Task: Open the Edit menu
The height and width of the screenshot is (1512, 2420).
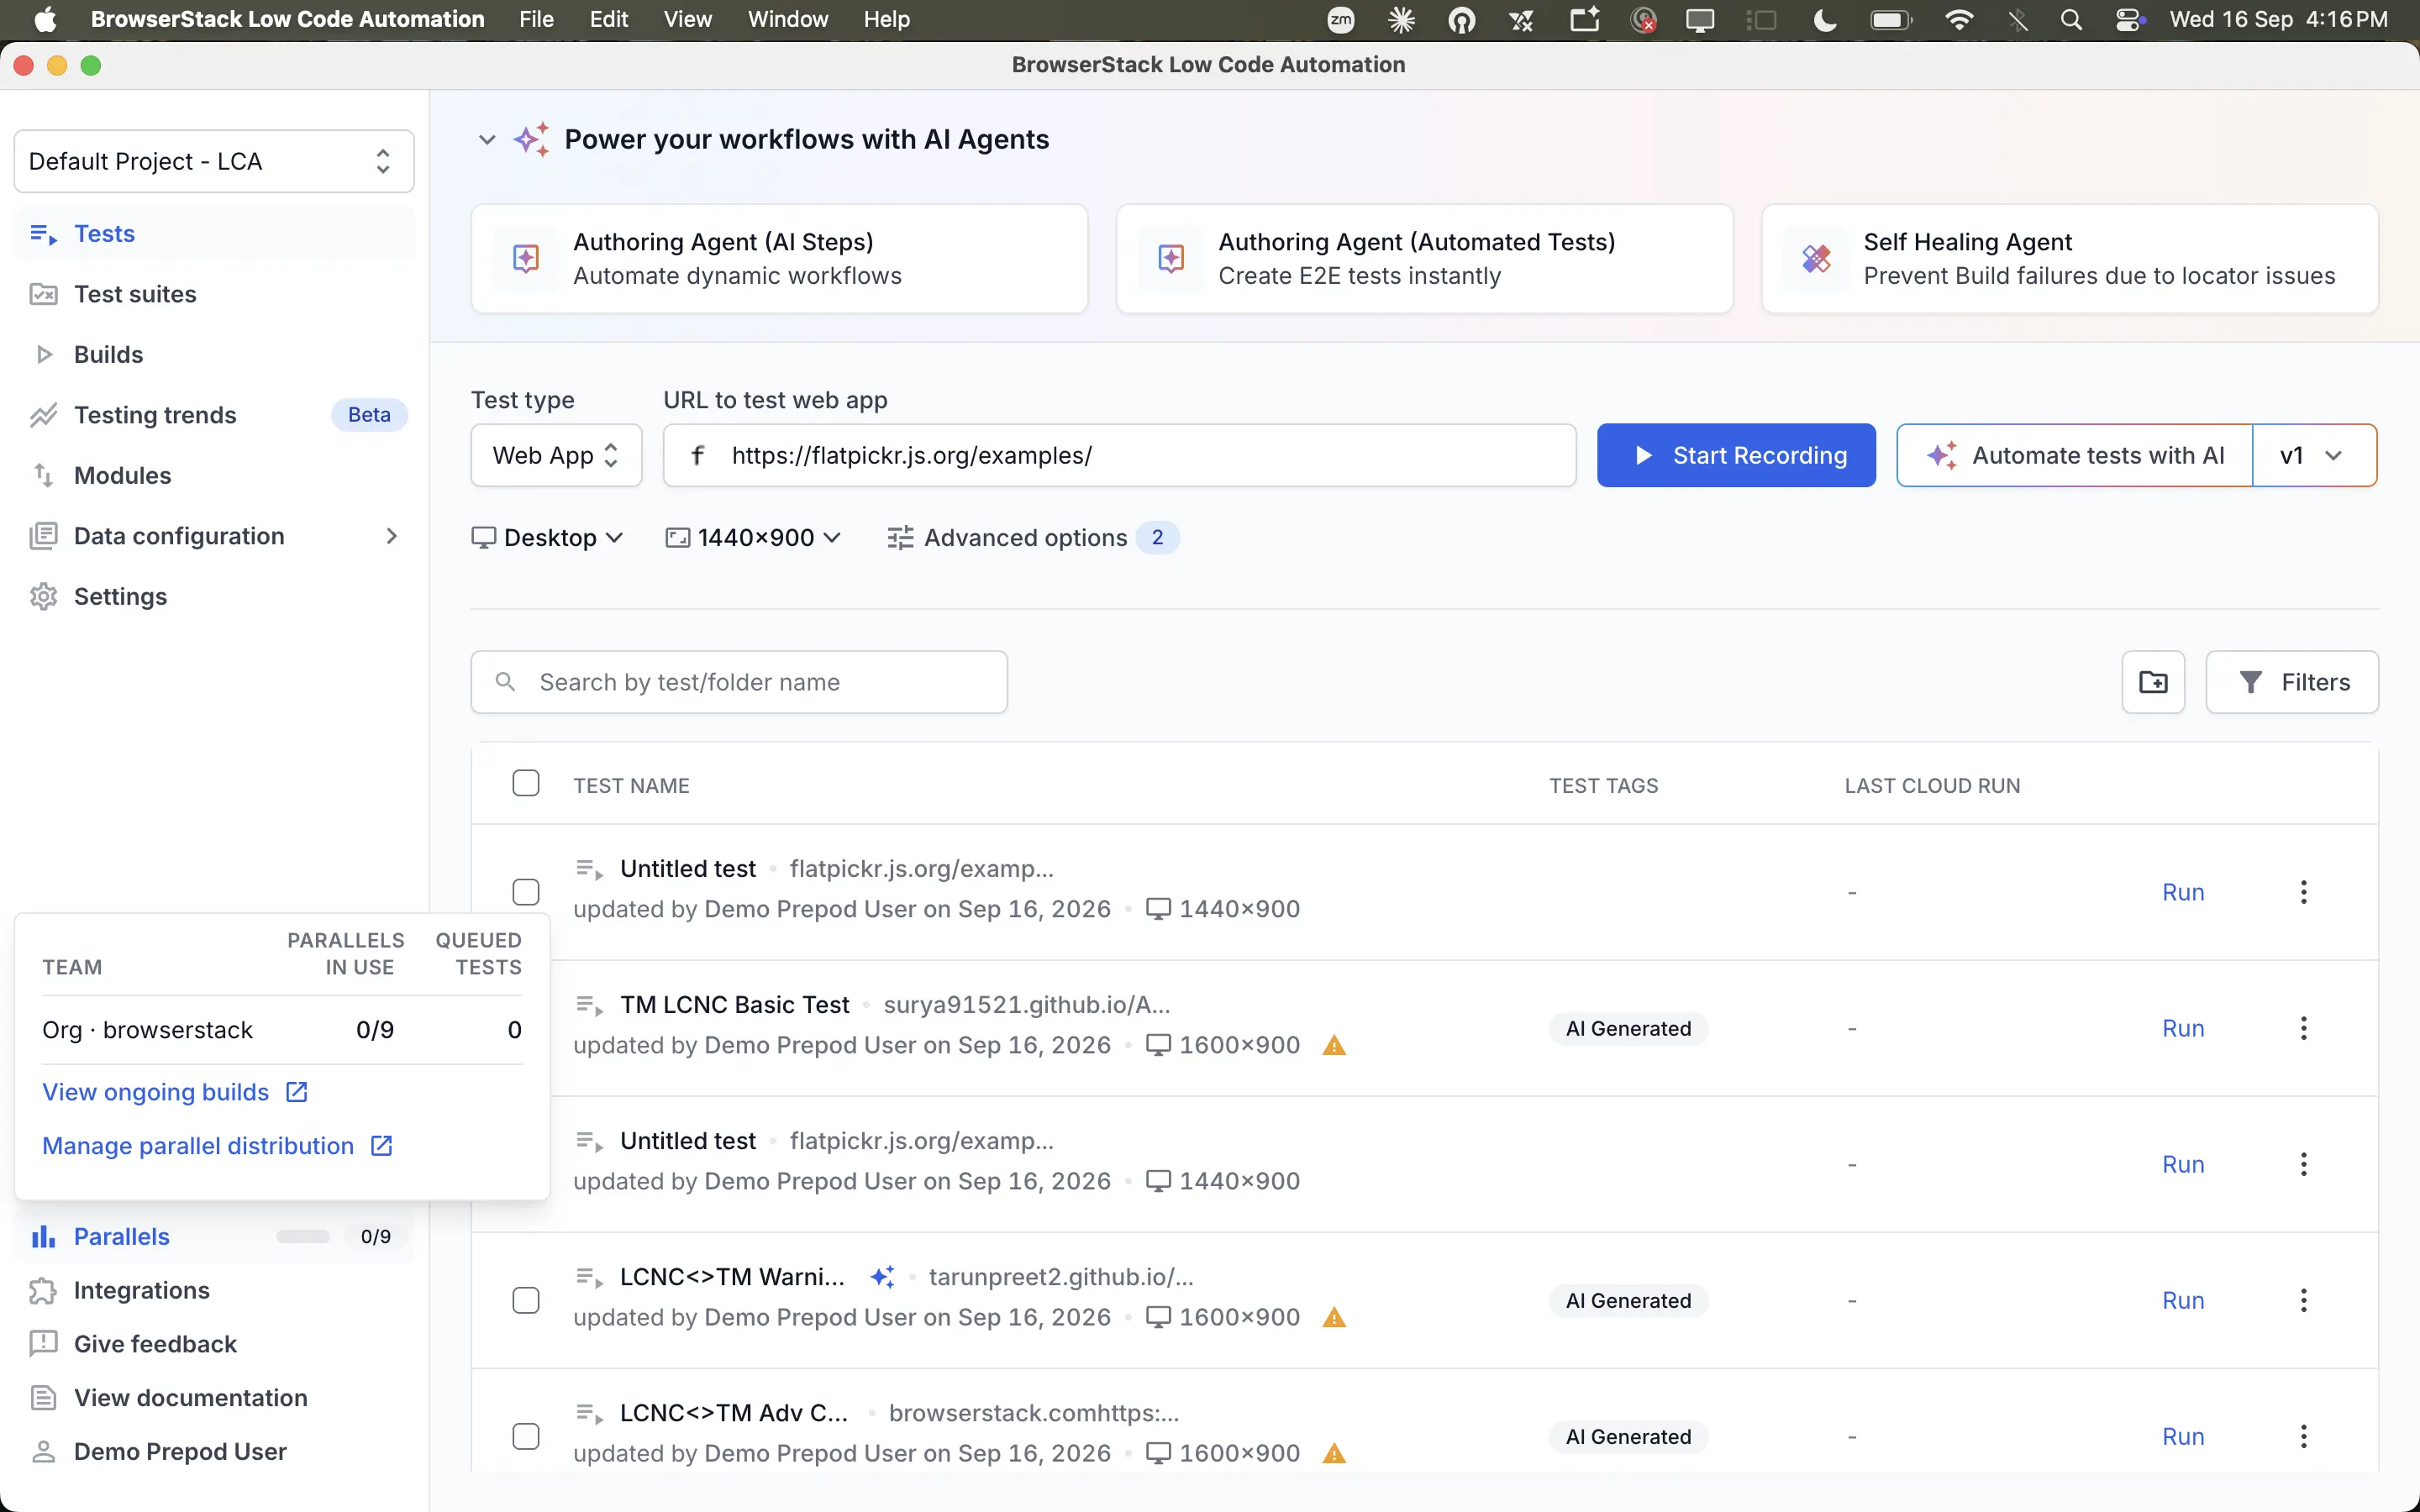Action: point(608,20)
